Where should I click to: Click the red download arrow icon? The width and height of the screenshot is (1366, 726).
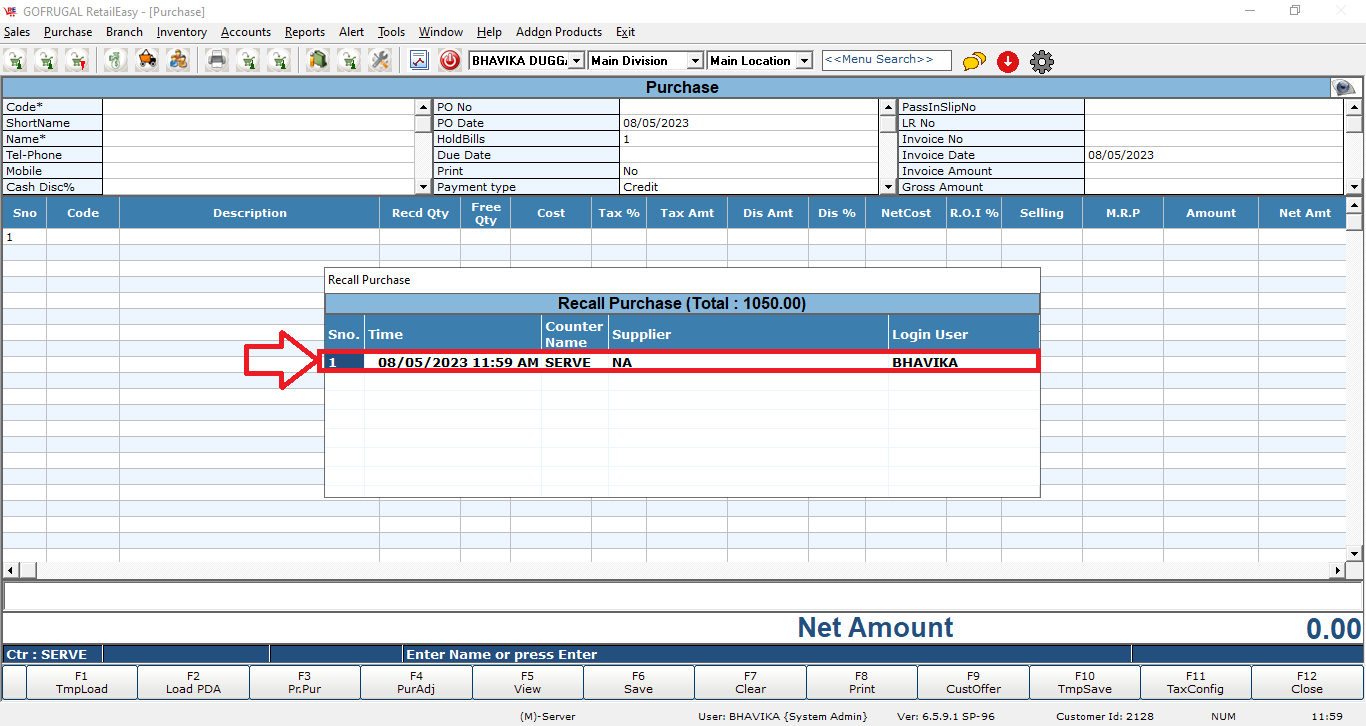(1008, 62)
